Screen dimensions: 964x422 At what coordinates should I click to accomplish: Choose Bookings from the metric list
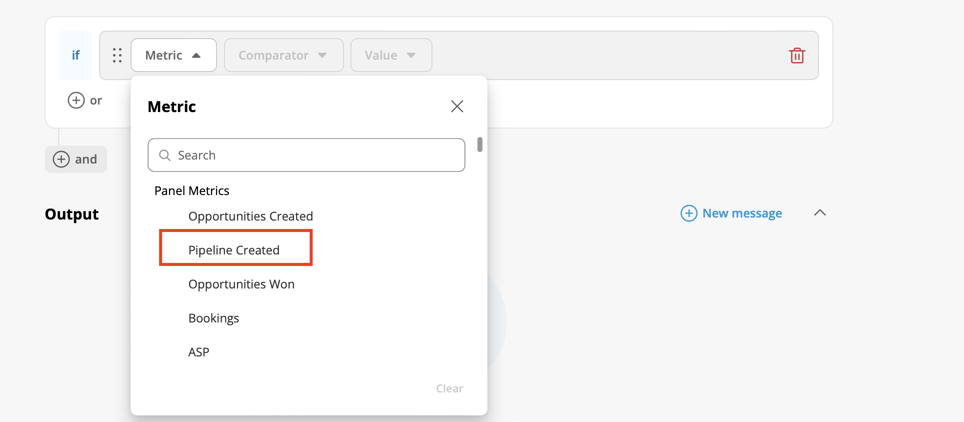213,319
